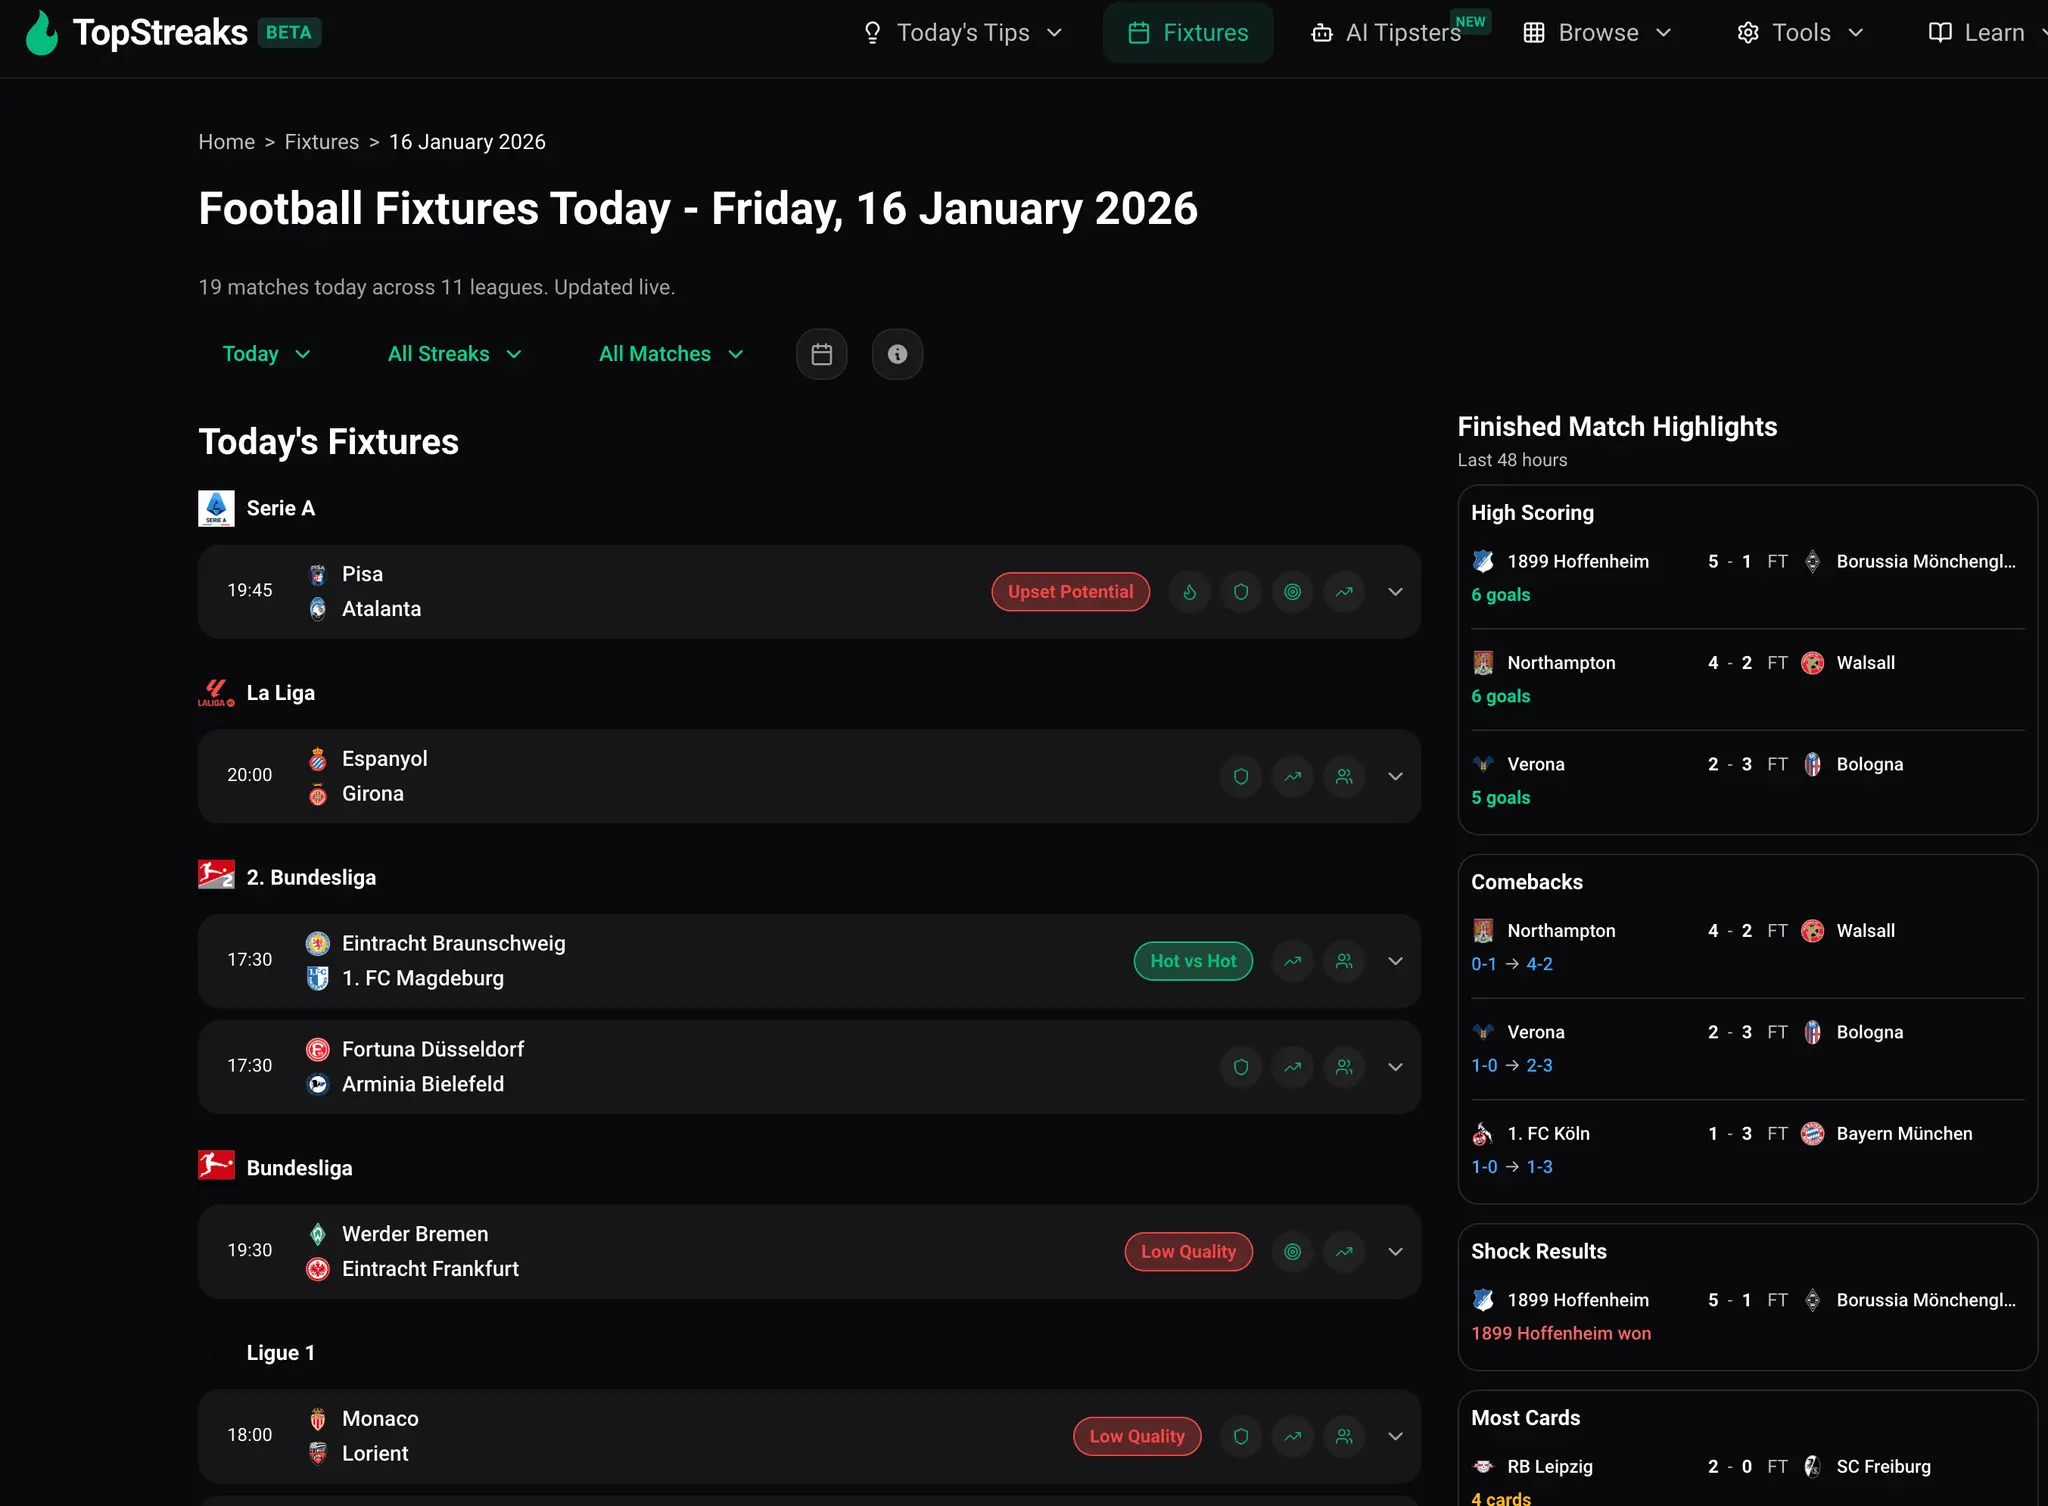Click the Bundesliga league logo
Image resolution: width=2048 pixels, height=1506 pixels.
tap(216, 1166)
